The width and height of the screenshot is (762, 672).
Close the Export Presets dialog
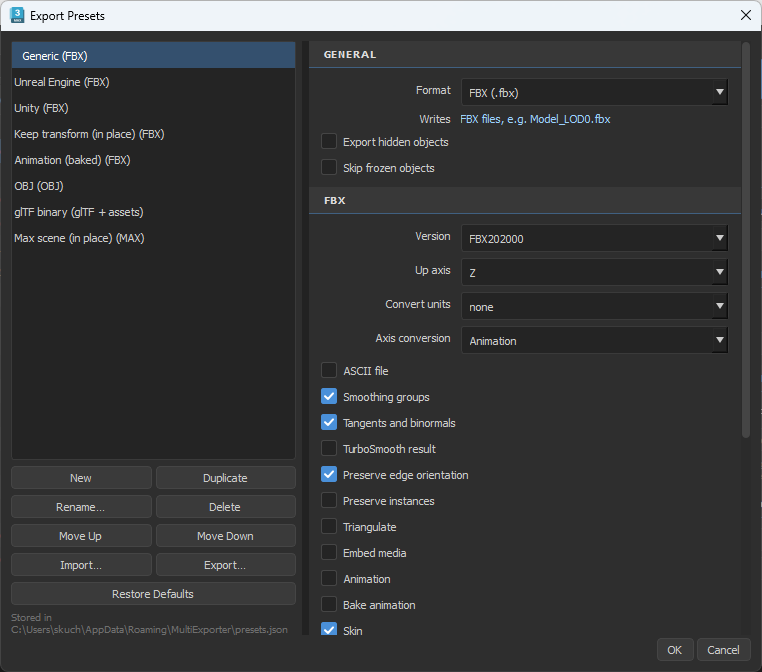(745, 15)
